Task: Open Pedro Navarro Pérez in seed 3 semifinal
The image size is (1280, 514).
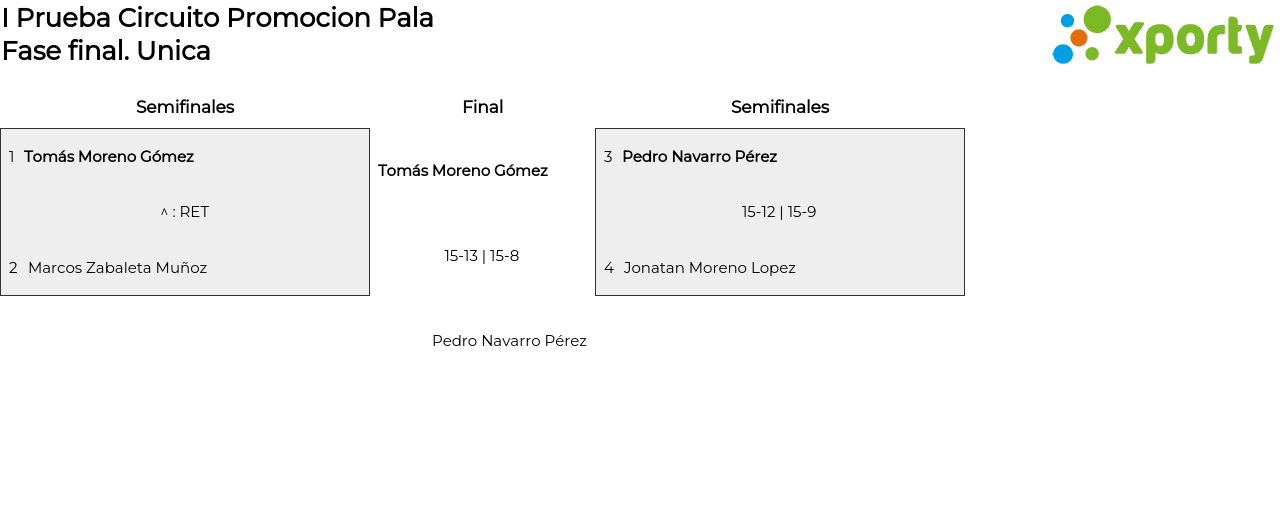Action: (699, 157)
